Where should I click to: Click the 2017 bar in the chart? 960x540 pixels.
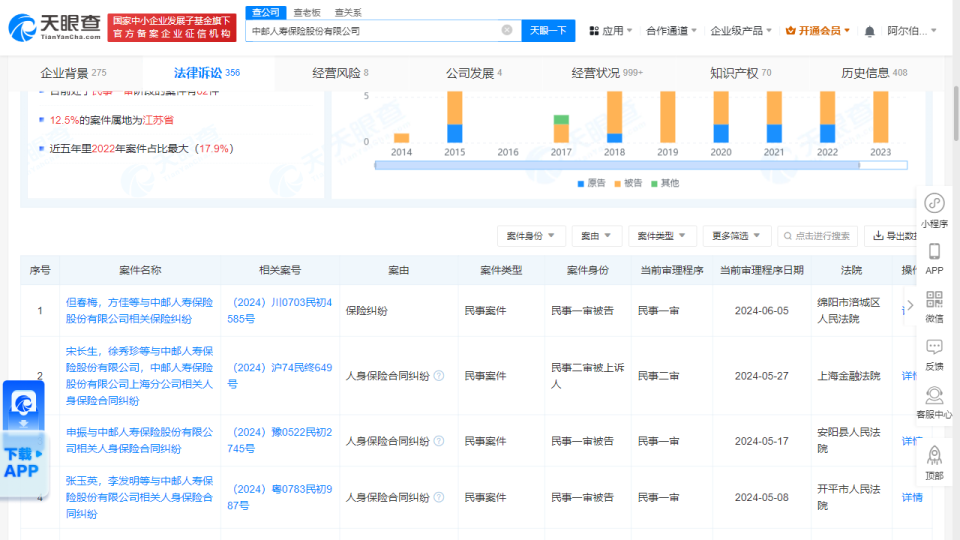(561, 129)
